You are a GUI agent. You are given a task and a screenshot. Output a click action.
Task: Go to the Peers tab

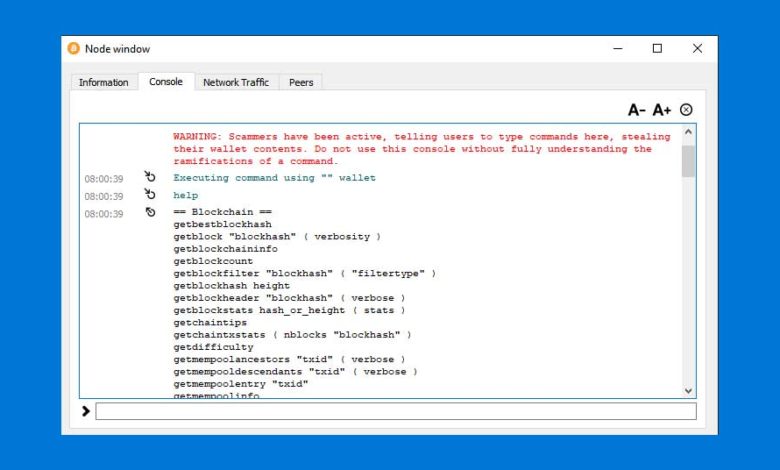[x=301, y=82]
